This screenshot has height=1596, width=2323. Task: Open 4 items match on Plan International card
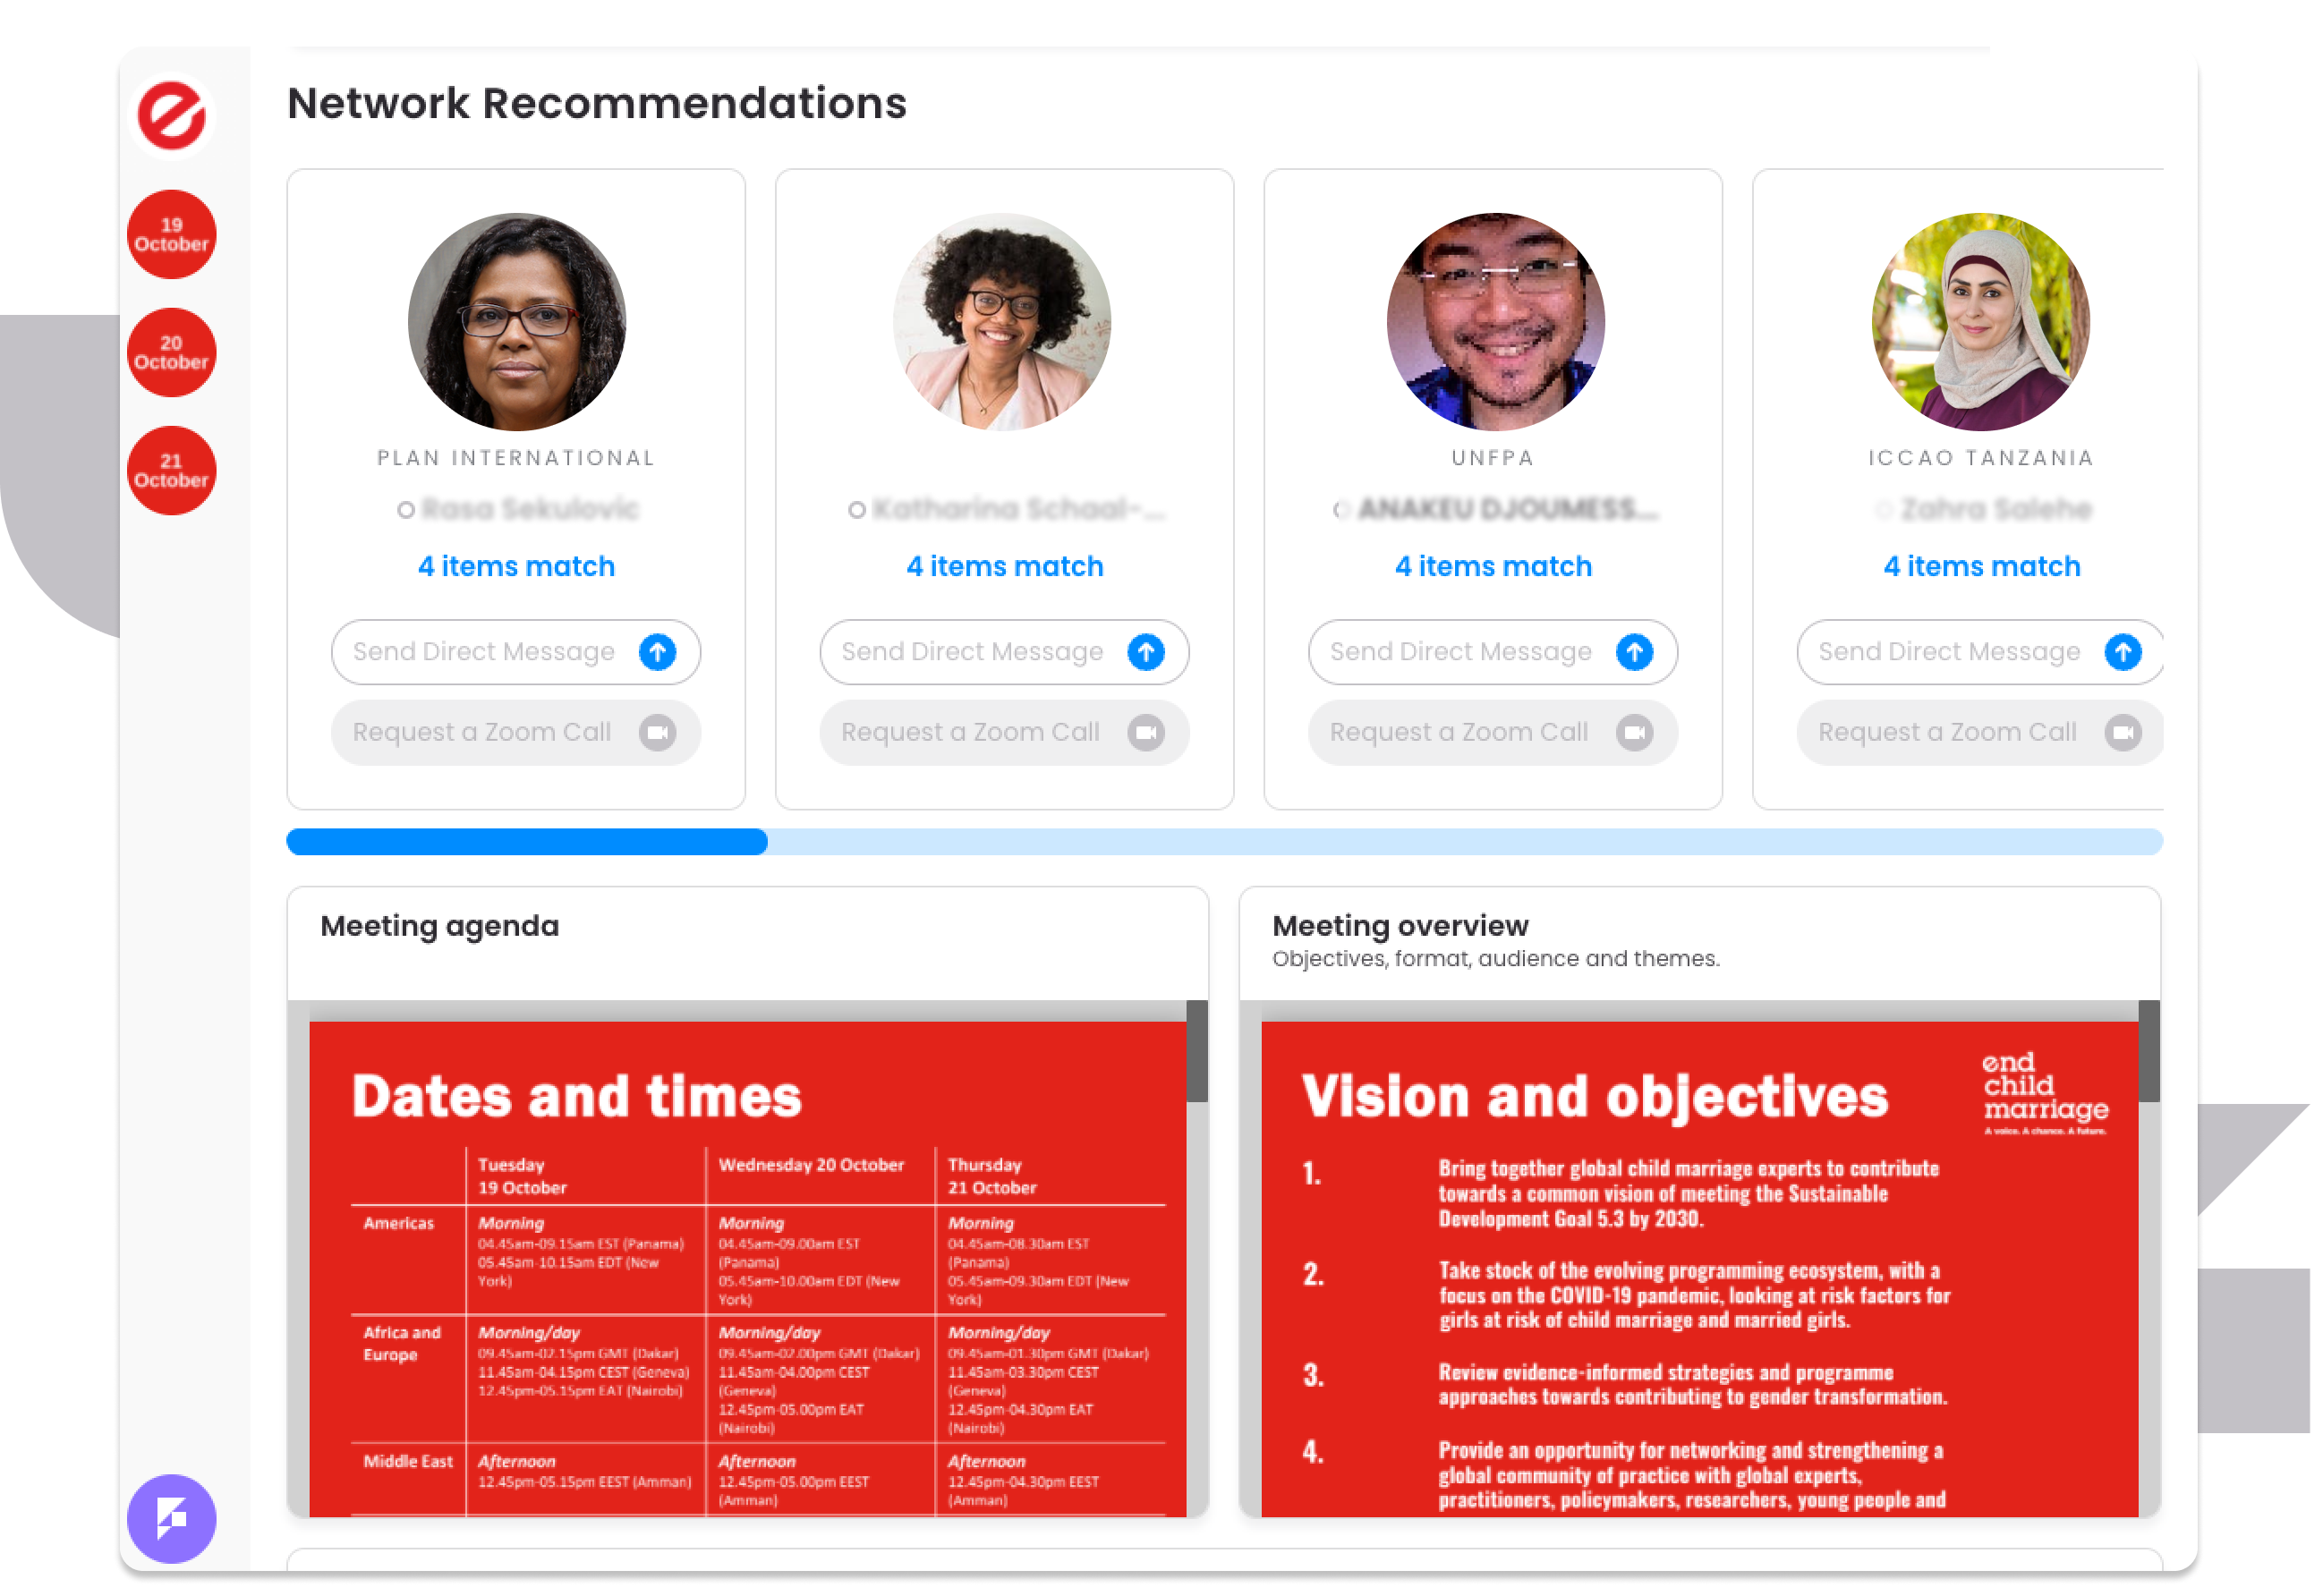coord(516,566)
